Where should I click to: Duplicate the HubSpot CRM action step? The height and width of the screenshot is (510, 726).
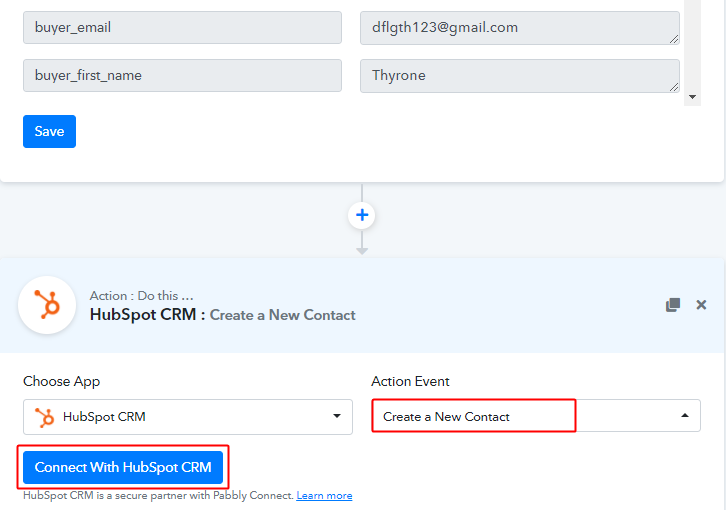pos(673,305)
